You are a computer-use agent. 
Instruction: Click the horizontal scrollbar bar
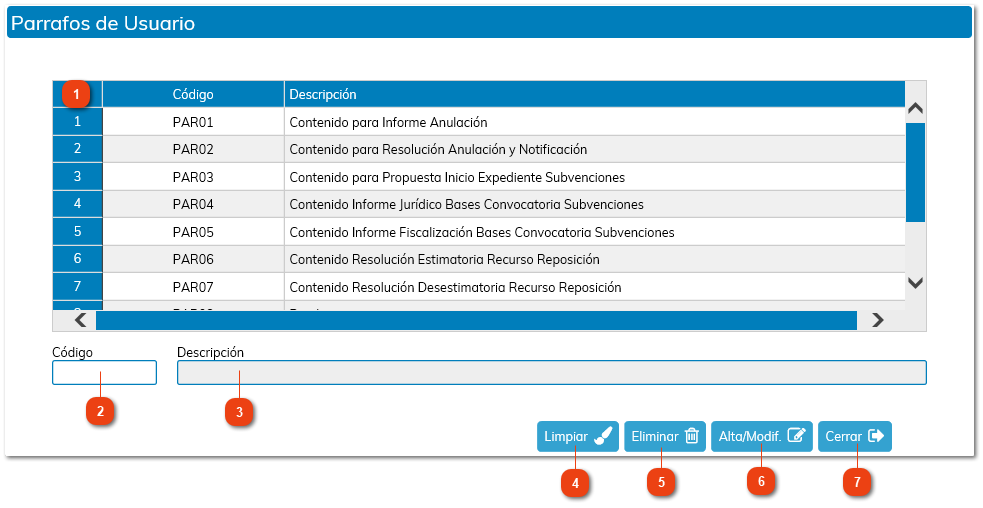pyautogui.click(x=476, y=320)
